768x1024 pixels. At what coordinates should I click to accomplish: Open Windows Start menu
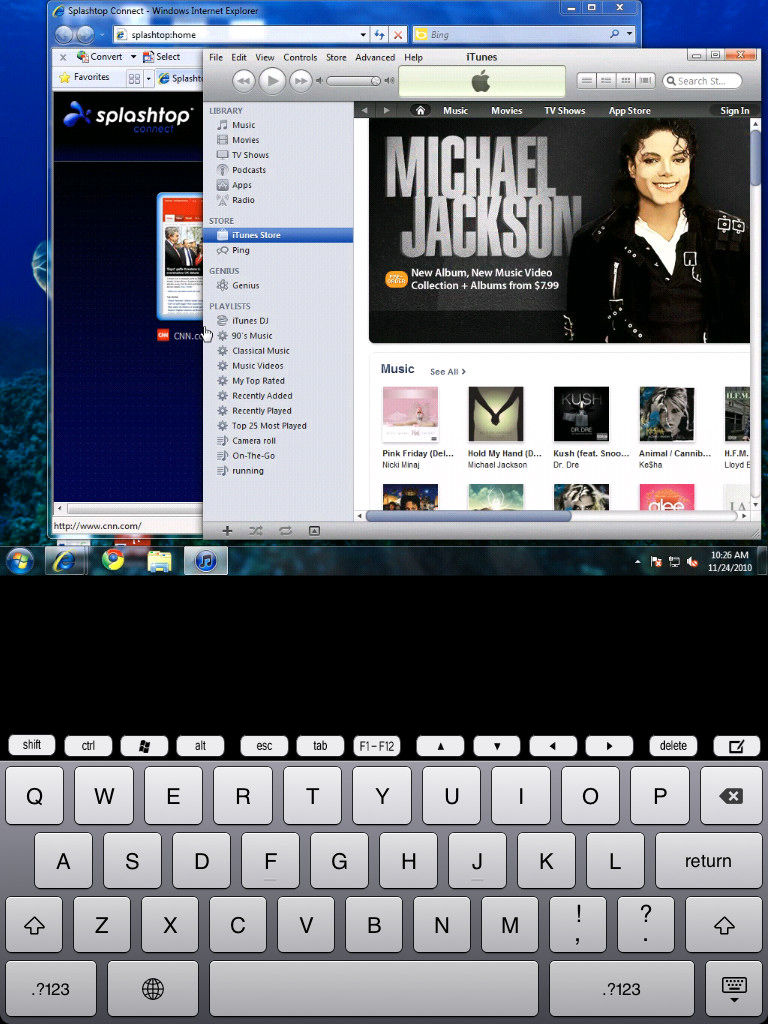(x=20, y=560)
